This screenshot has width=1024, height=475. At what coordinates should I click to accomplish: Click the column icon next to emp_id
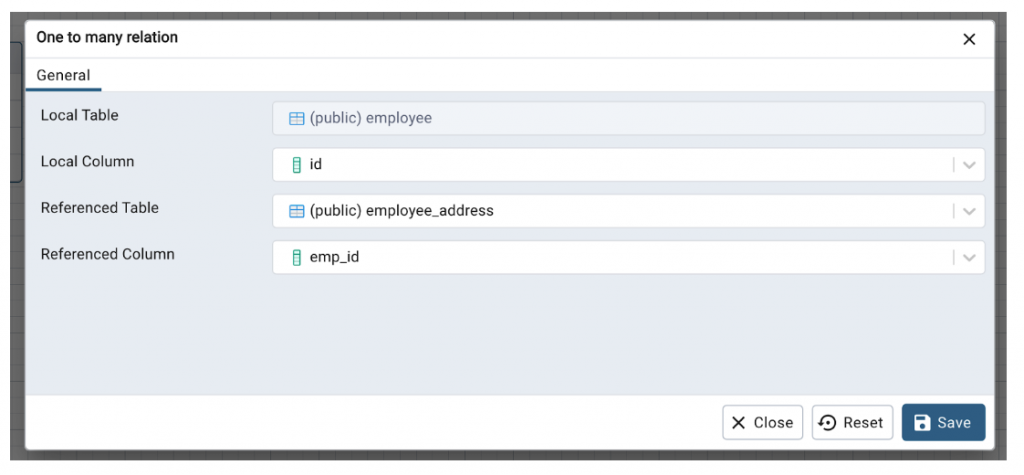pos(296,258)
